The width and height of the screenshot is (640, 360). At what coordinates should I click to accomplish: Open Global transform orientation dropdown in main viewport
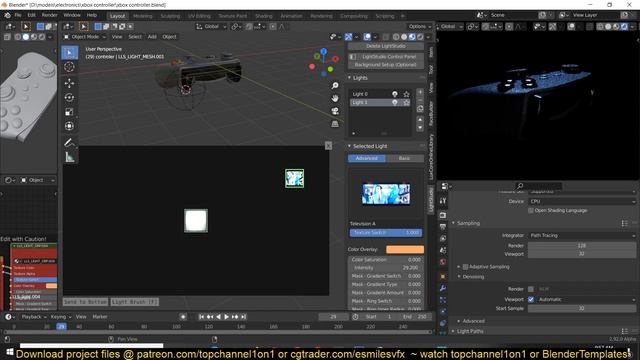(x=211, y=27)
